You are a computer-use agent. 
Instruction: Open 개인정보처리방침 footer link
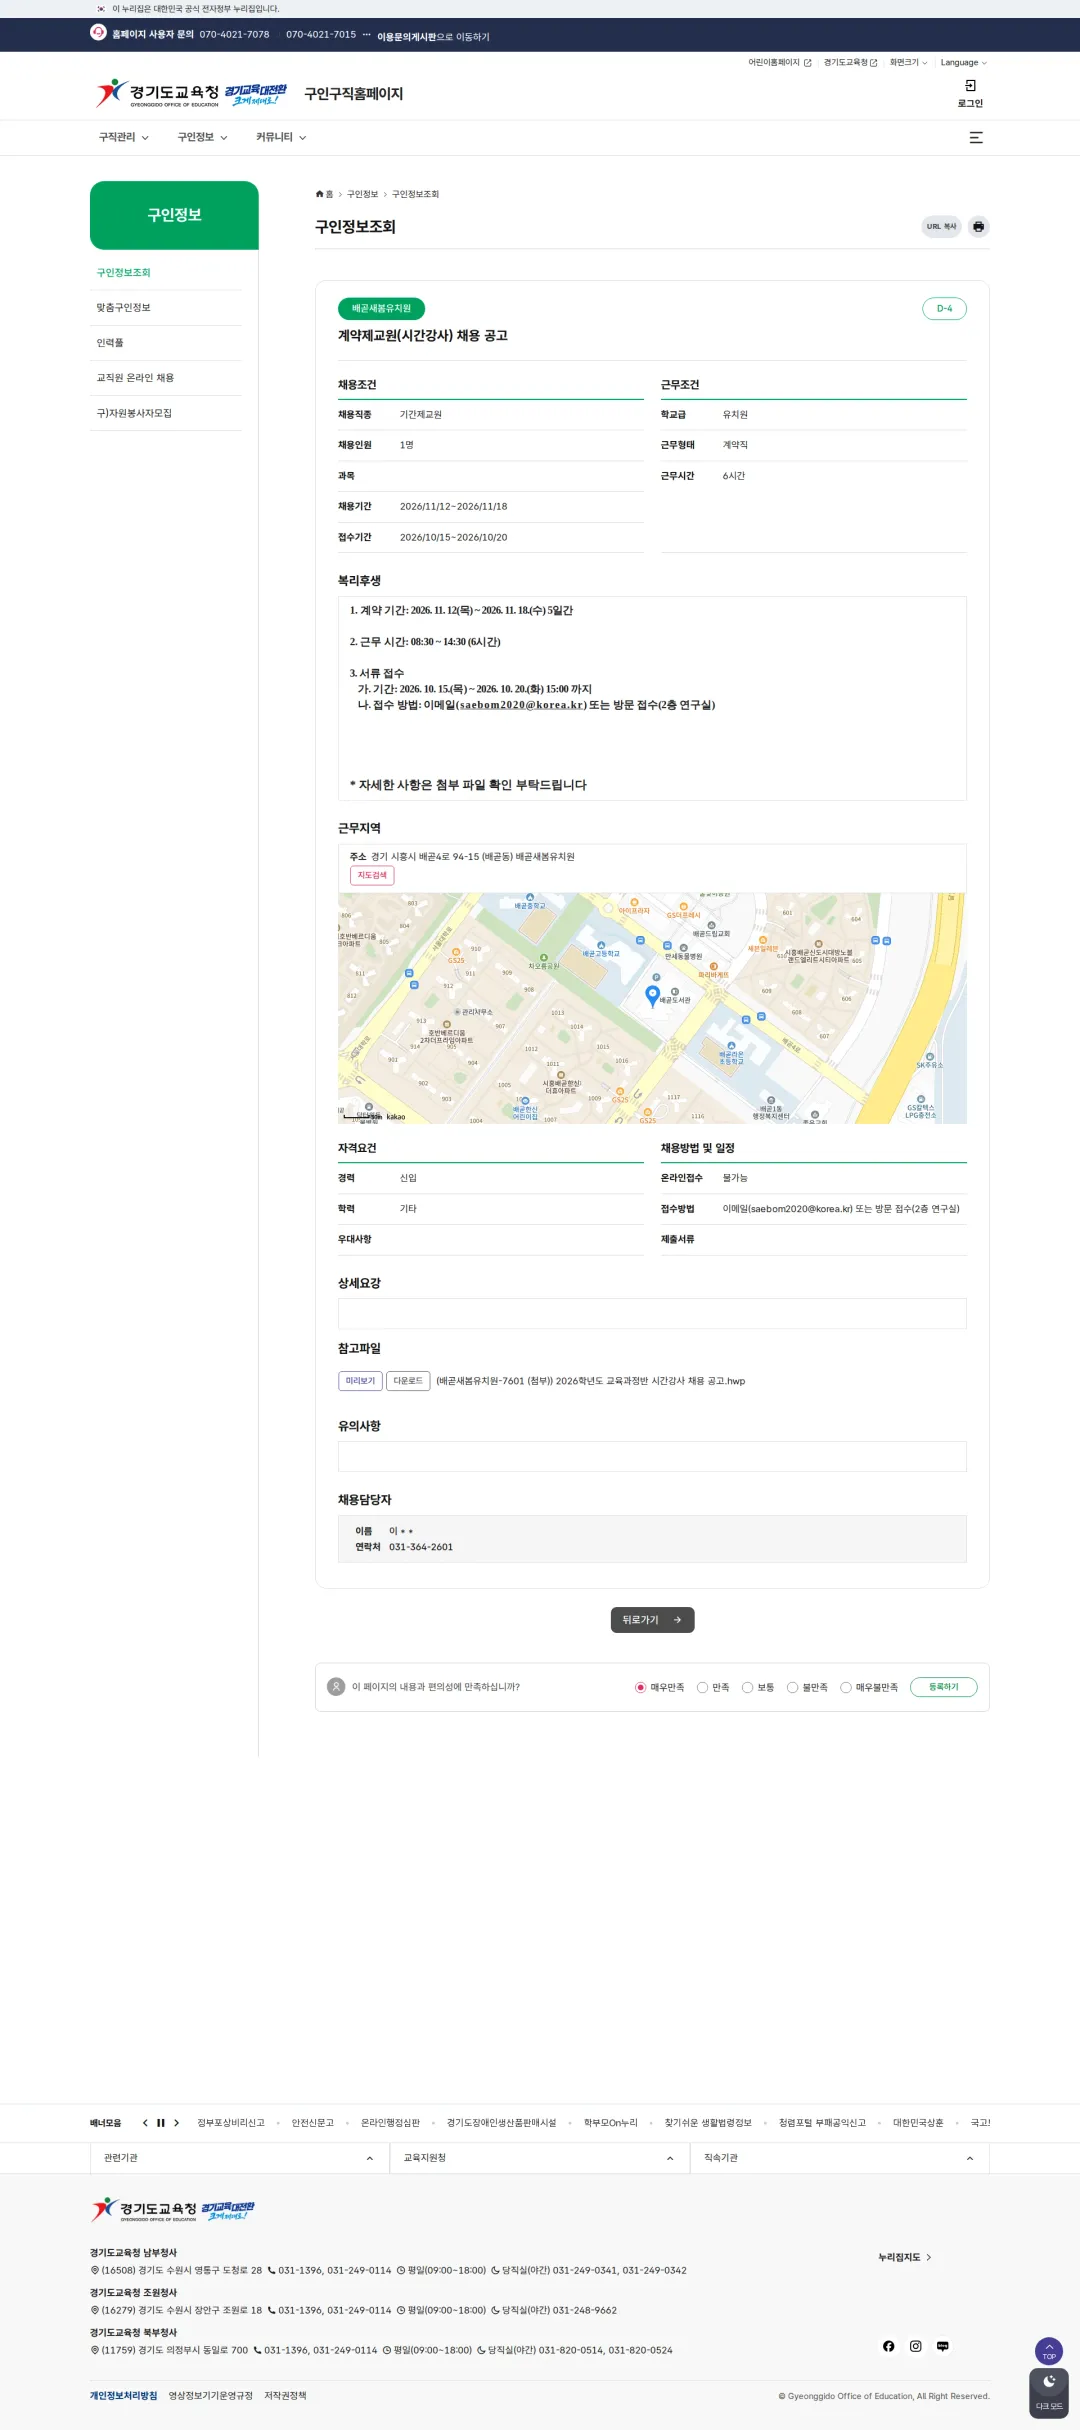(123, 2396)
